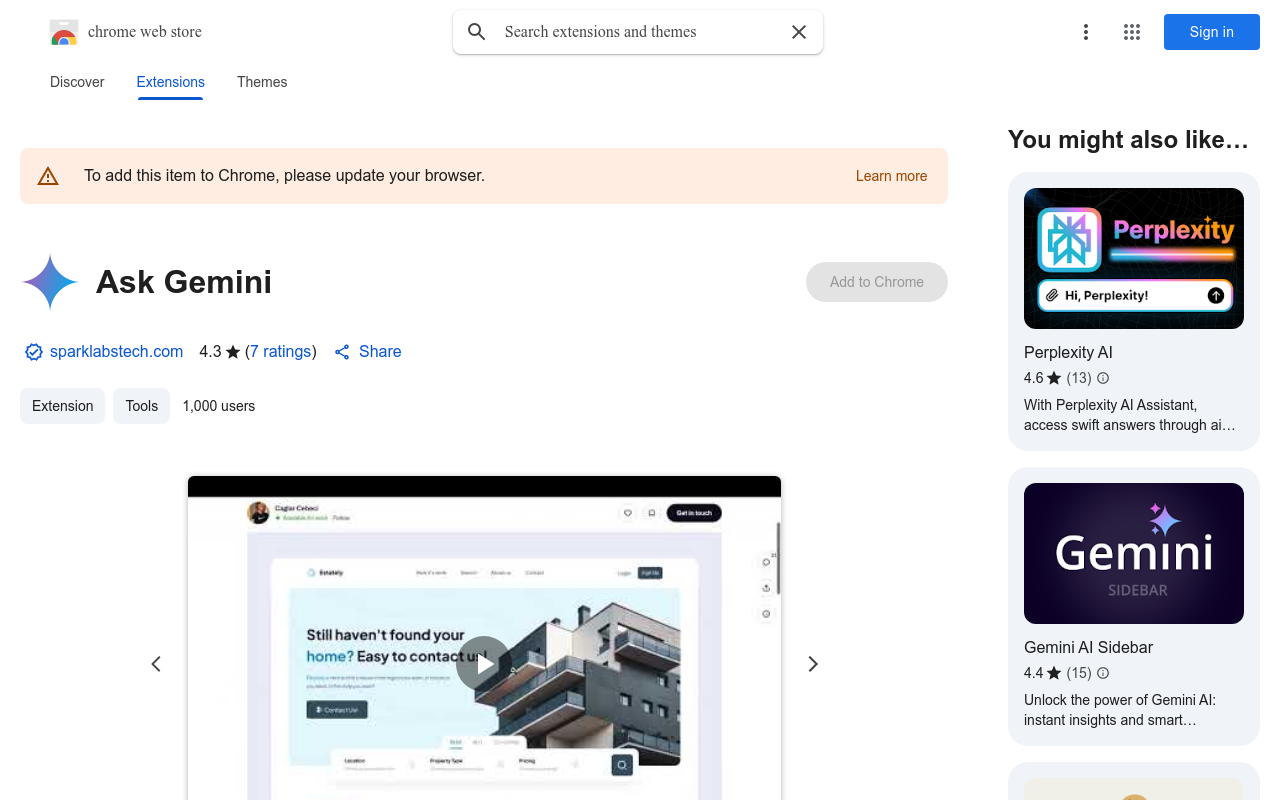Click the disabled Add to Chrome button
Image resolution: width=1280 pixels, height=800 pixels.
[877, 282]
